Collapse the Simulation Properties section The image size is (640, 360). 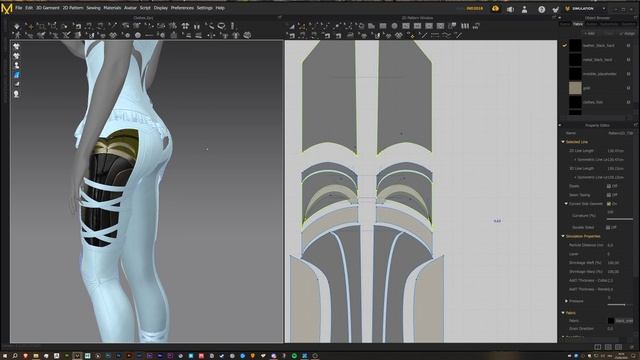coord(563,236)
